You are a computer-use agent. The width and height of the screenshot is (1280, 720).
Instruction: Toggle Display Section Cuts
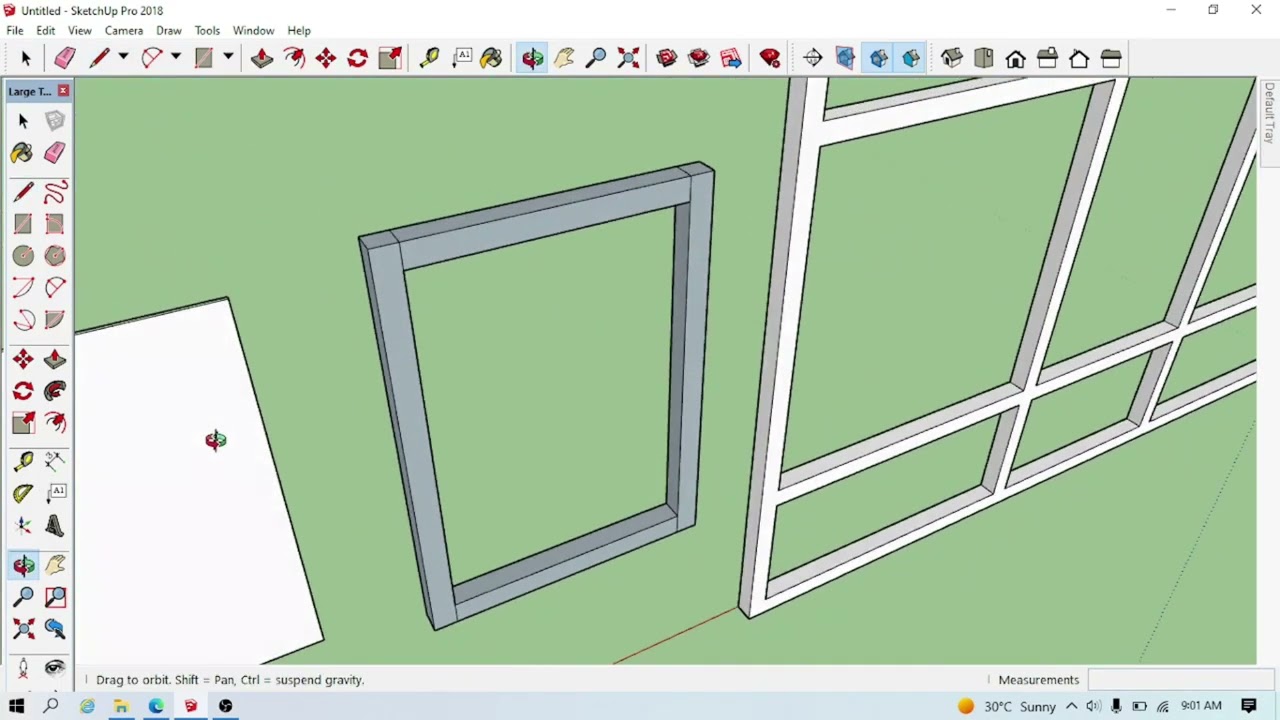point(879,58)
